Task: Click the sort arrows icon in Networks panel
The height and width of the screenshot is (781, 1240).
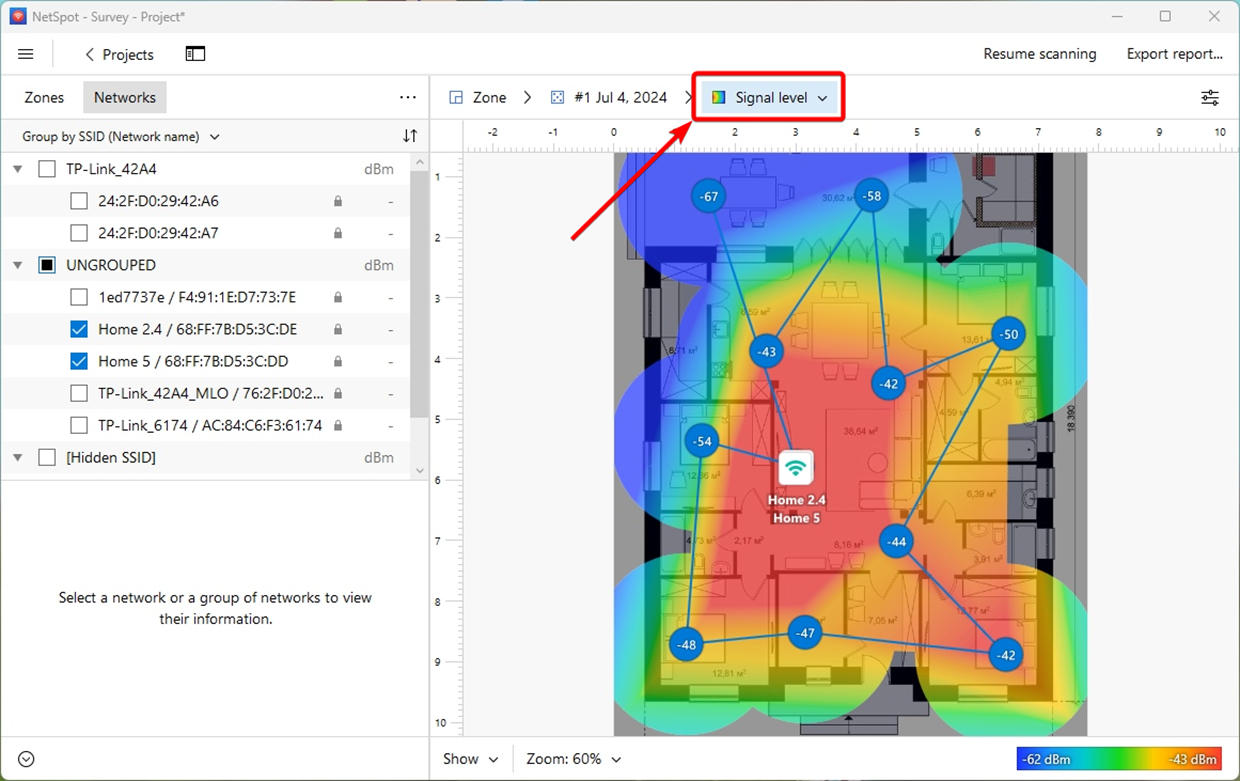Action: pyautogui.click(x=409, y=136)
